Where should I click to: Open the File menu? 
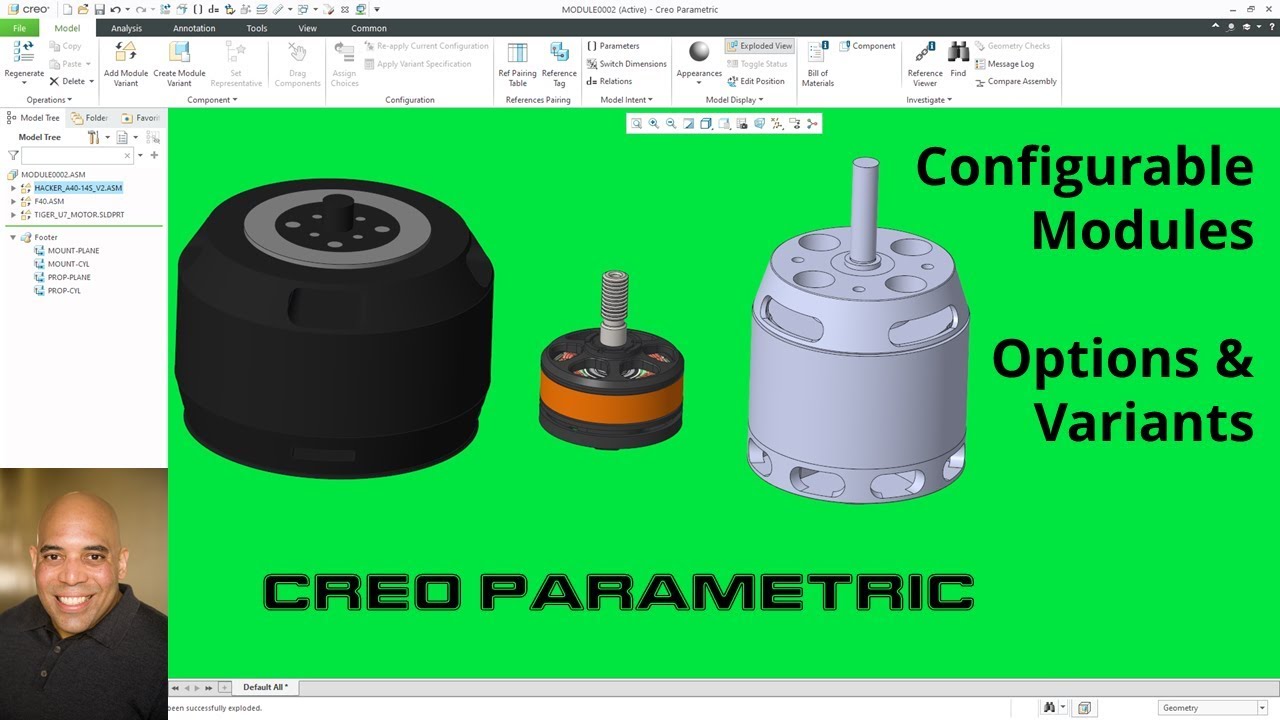[20, 28]
